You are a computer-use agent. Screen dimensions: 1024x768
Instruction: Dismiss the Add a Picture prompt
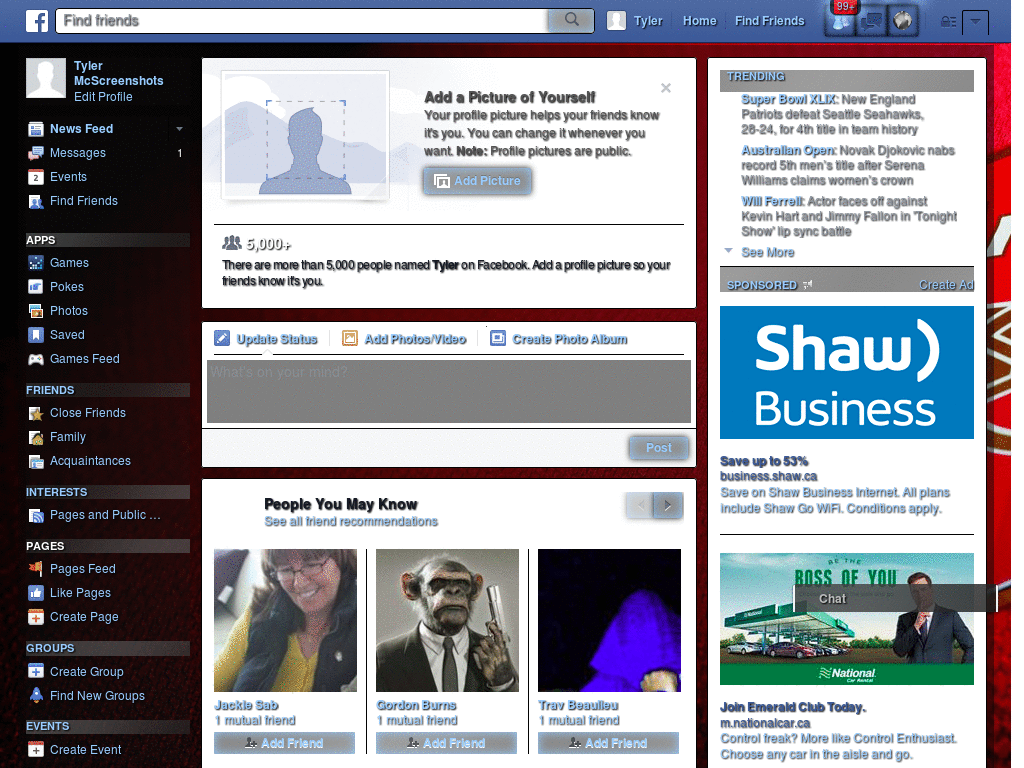point(665,88)
